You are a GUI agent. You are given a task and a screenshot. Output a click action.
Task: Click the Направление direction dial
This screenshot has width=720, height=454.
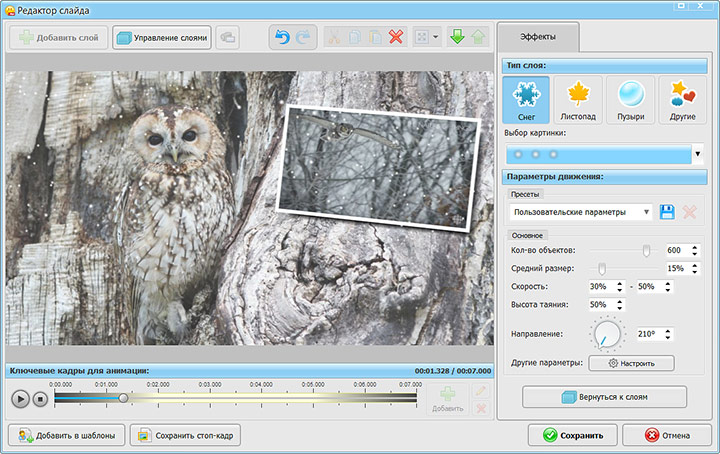(606, 335)
